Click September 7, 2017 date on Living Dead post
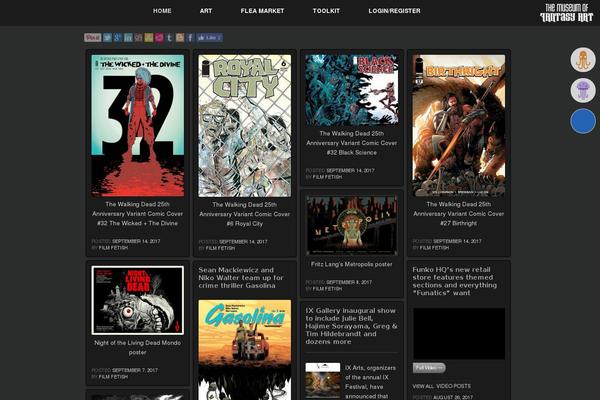The image size is (600, 400). pos(135,370)
